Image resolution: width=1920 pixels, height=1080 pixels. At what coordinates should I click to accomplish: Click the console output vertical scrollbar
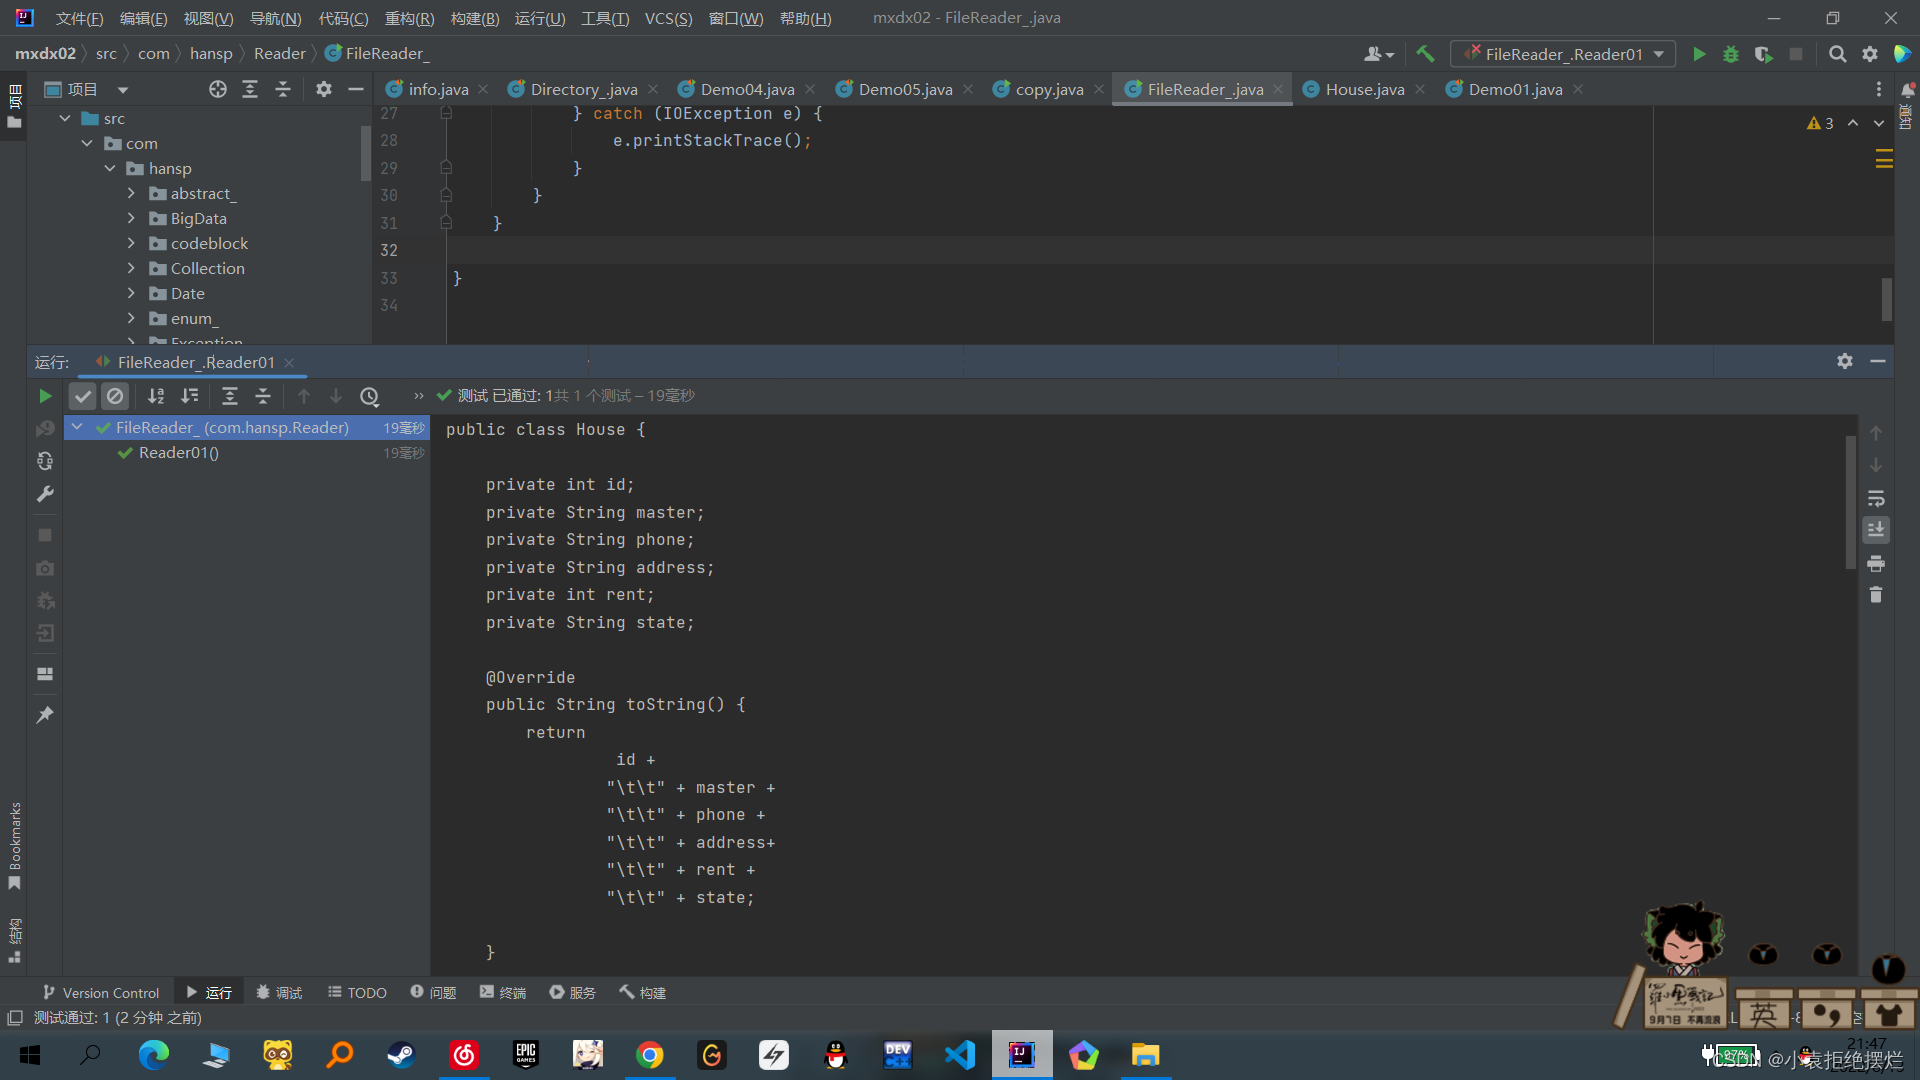pyautogui.click(x=1850, y=500)
